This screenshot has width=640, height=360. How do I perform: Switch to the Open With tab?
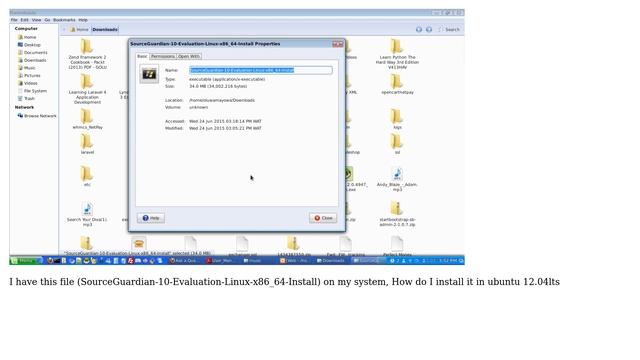(x=189, y=56)
